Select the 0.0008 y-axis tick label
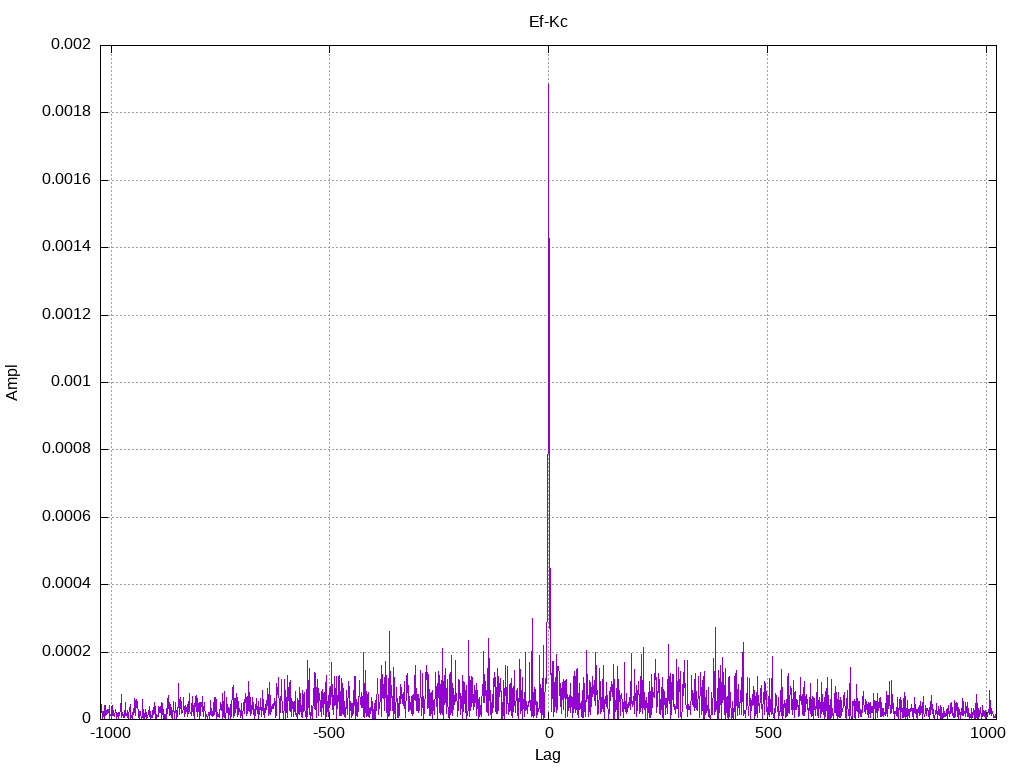The width and height of the screenshot is (1024, 768). click(x=66, y=449)
